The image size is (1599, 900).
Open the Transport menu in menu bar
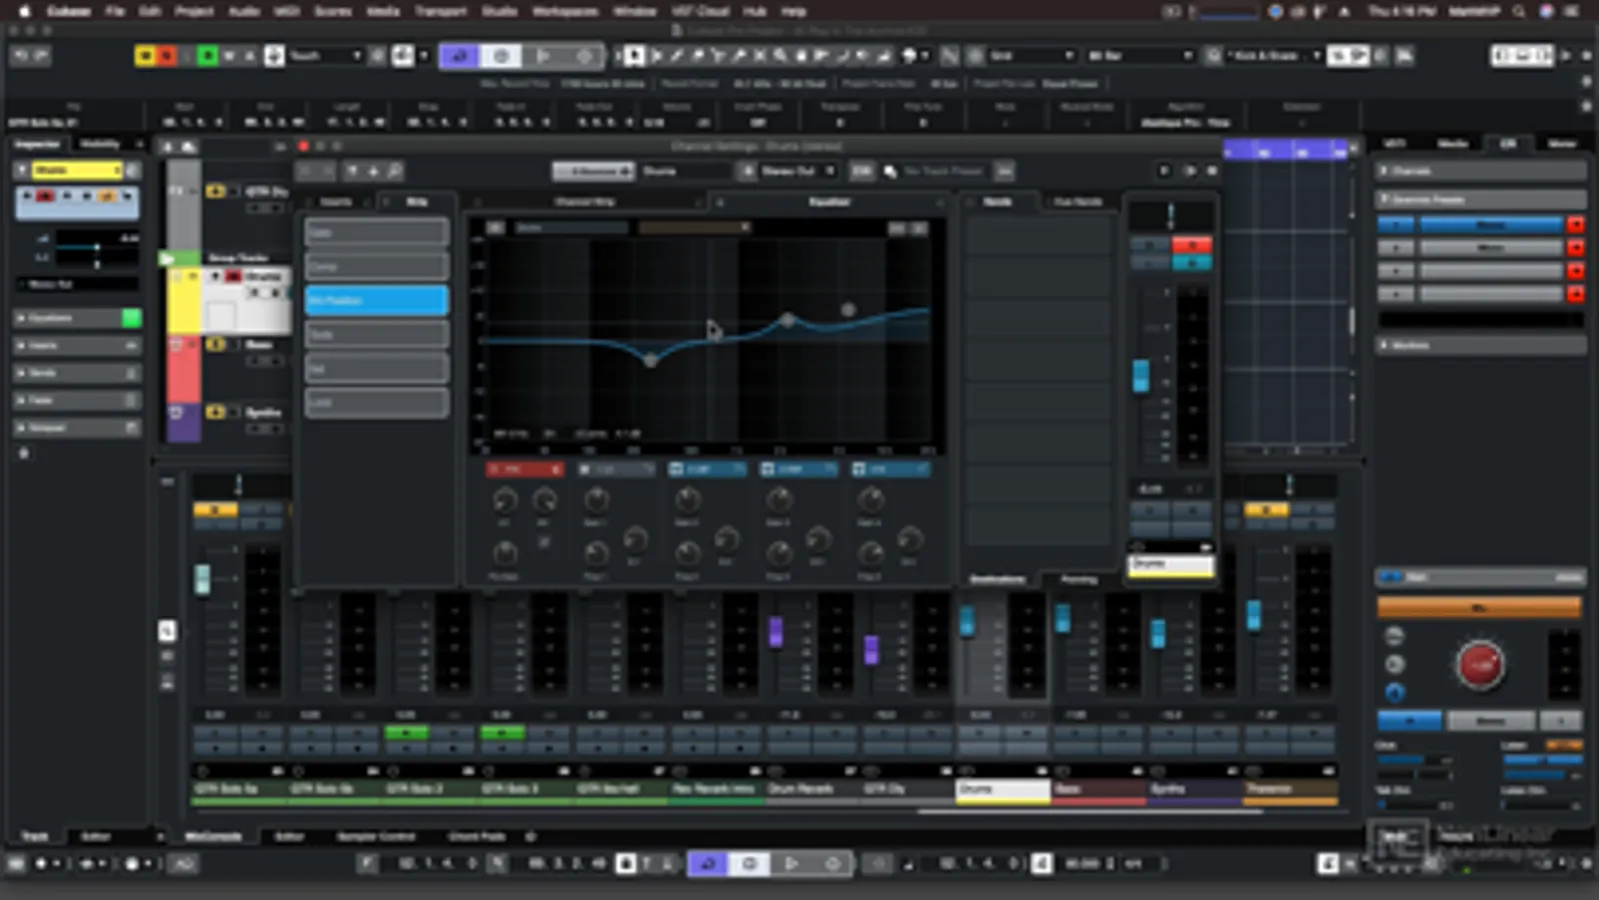[x=440, y=11]
